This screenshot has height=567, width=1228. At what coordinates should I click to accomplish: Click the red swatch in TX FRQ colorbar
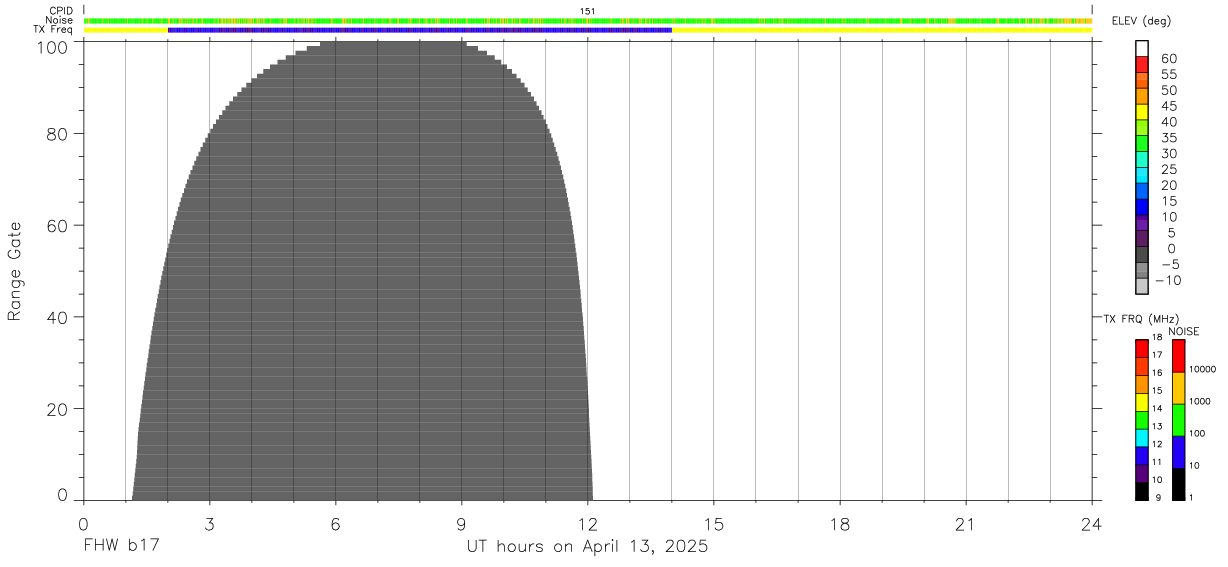(1142, 348)
